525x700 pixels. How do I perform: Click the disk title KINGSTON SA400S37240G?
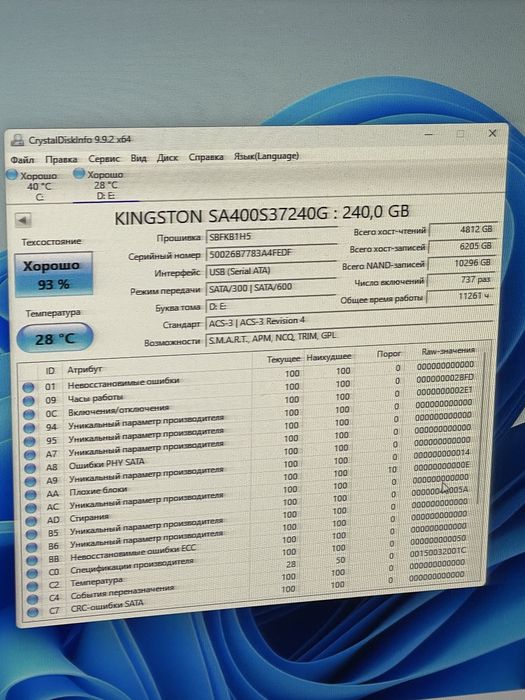click(221, 217)
